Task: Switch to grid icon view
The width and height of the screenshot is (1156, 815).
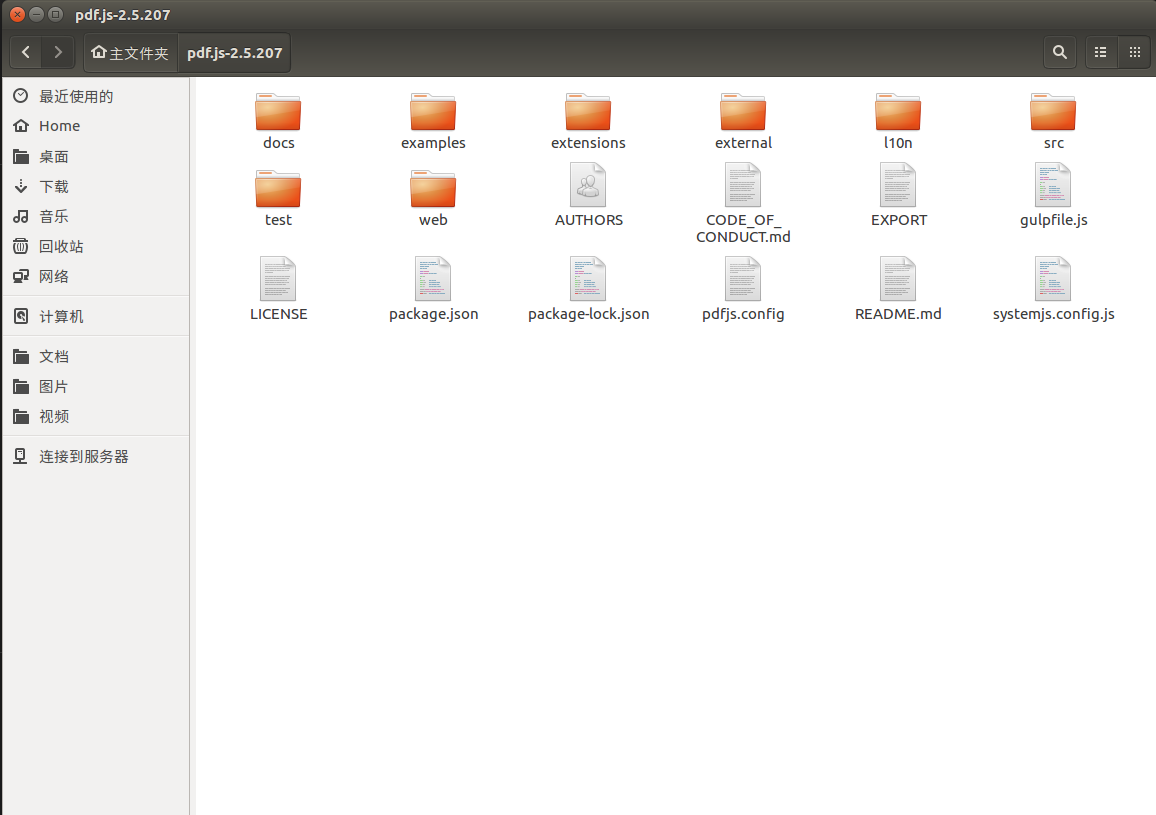Action: [x=1134, y=52]
